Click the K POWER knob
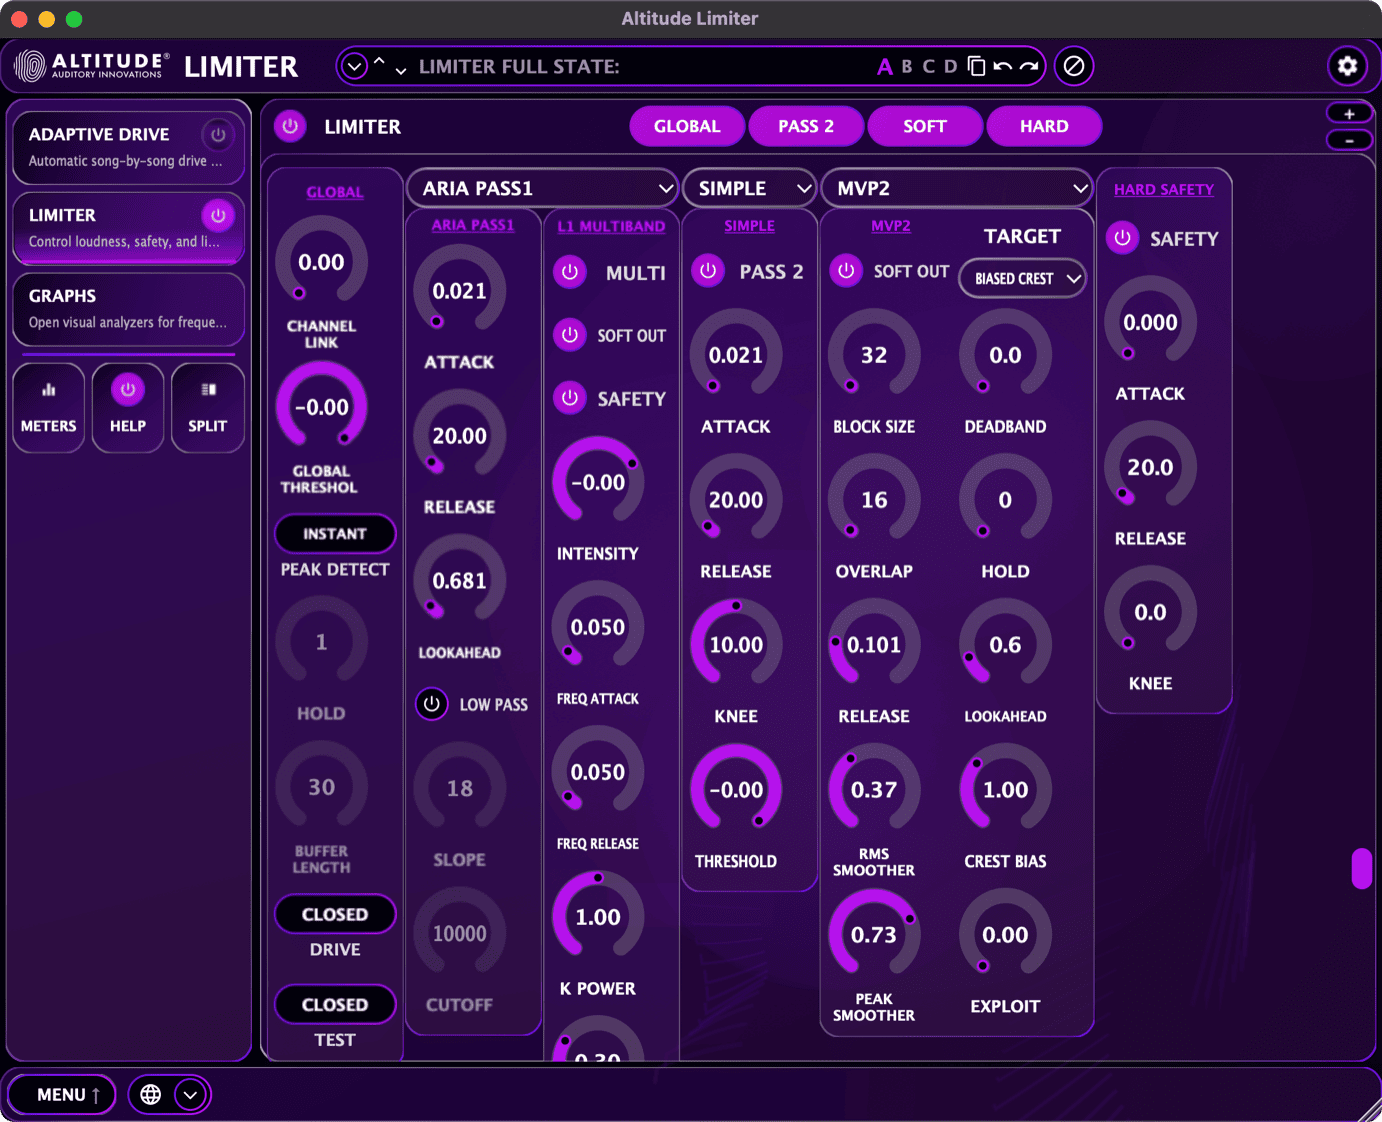The image size is (1382, 1122). (x=598, y=917)
